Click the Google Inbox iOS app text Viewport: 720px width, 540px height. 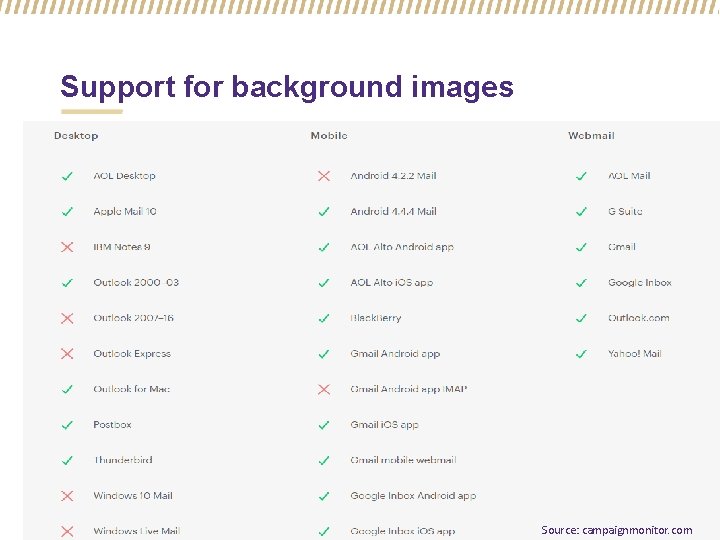tap(403, 531)
